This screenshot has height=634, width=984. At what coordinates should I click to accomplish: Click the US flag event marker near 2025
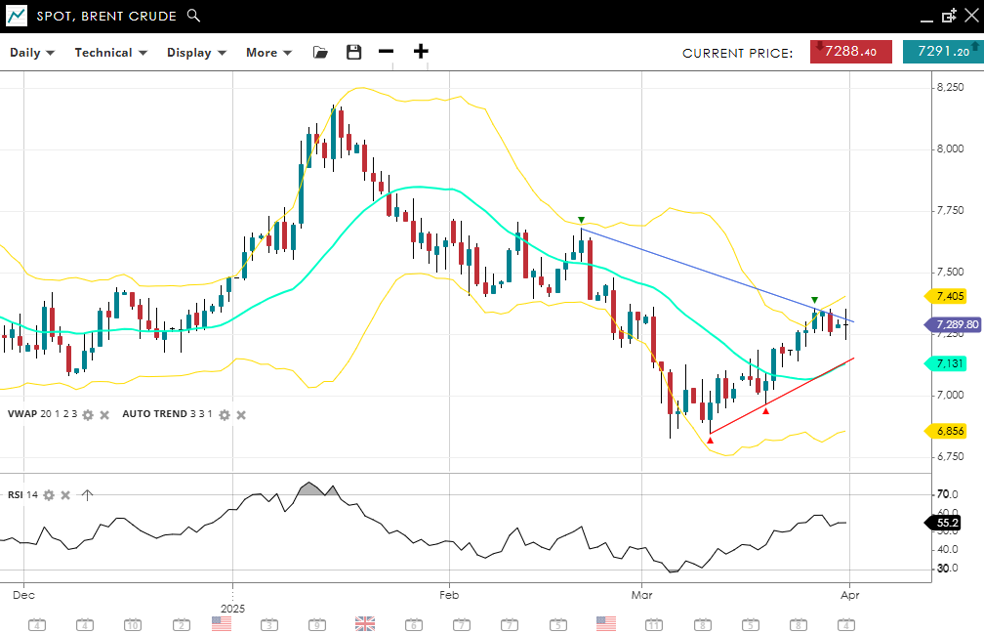[x=222, y=624]
